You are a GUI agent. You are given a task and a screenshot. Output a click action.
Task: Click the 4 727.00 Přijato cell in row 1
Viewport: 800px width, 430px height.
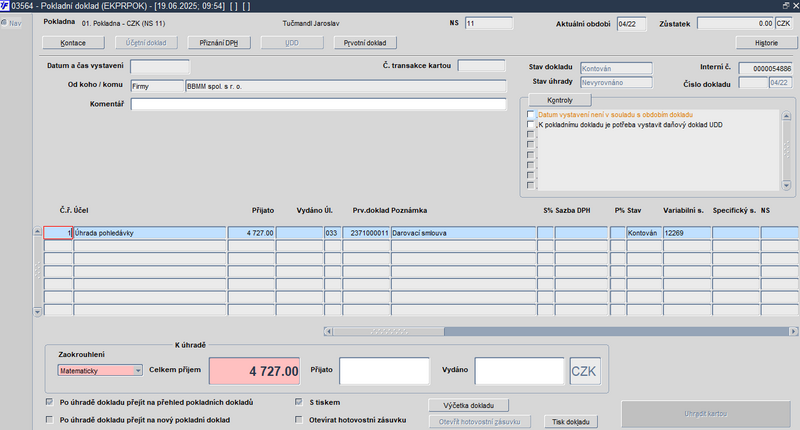click(x=252, y=233)
